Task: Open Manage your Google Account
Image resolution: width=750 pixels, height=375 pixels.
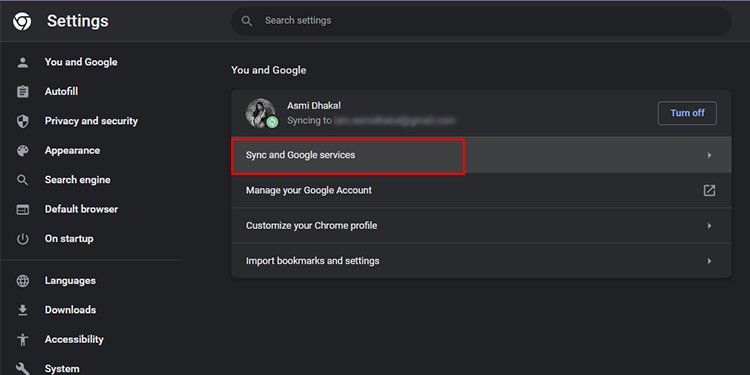Action: pos(481,190)
